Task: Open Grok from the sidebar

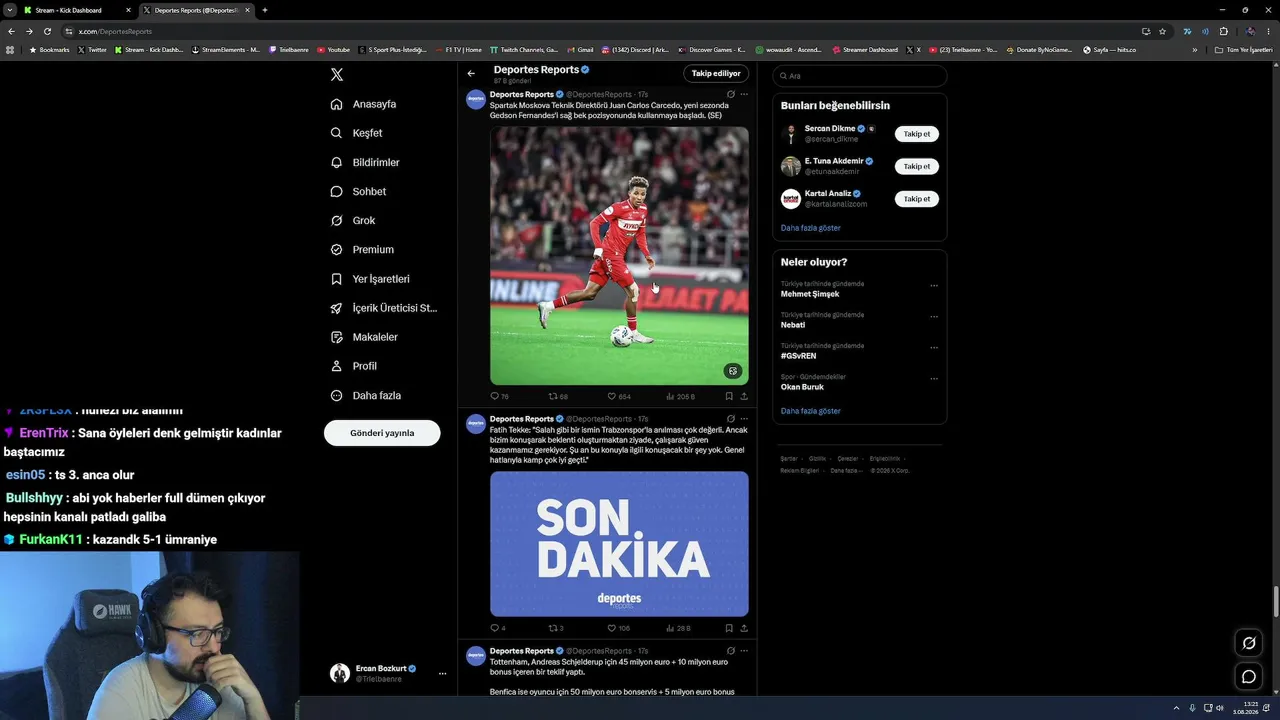Action: pos(353,220)
